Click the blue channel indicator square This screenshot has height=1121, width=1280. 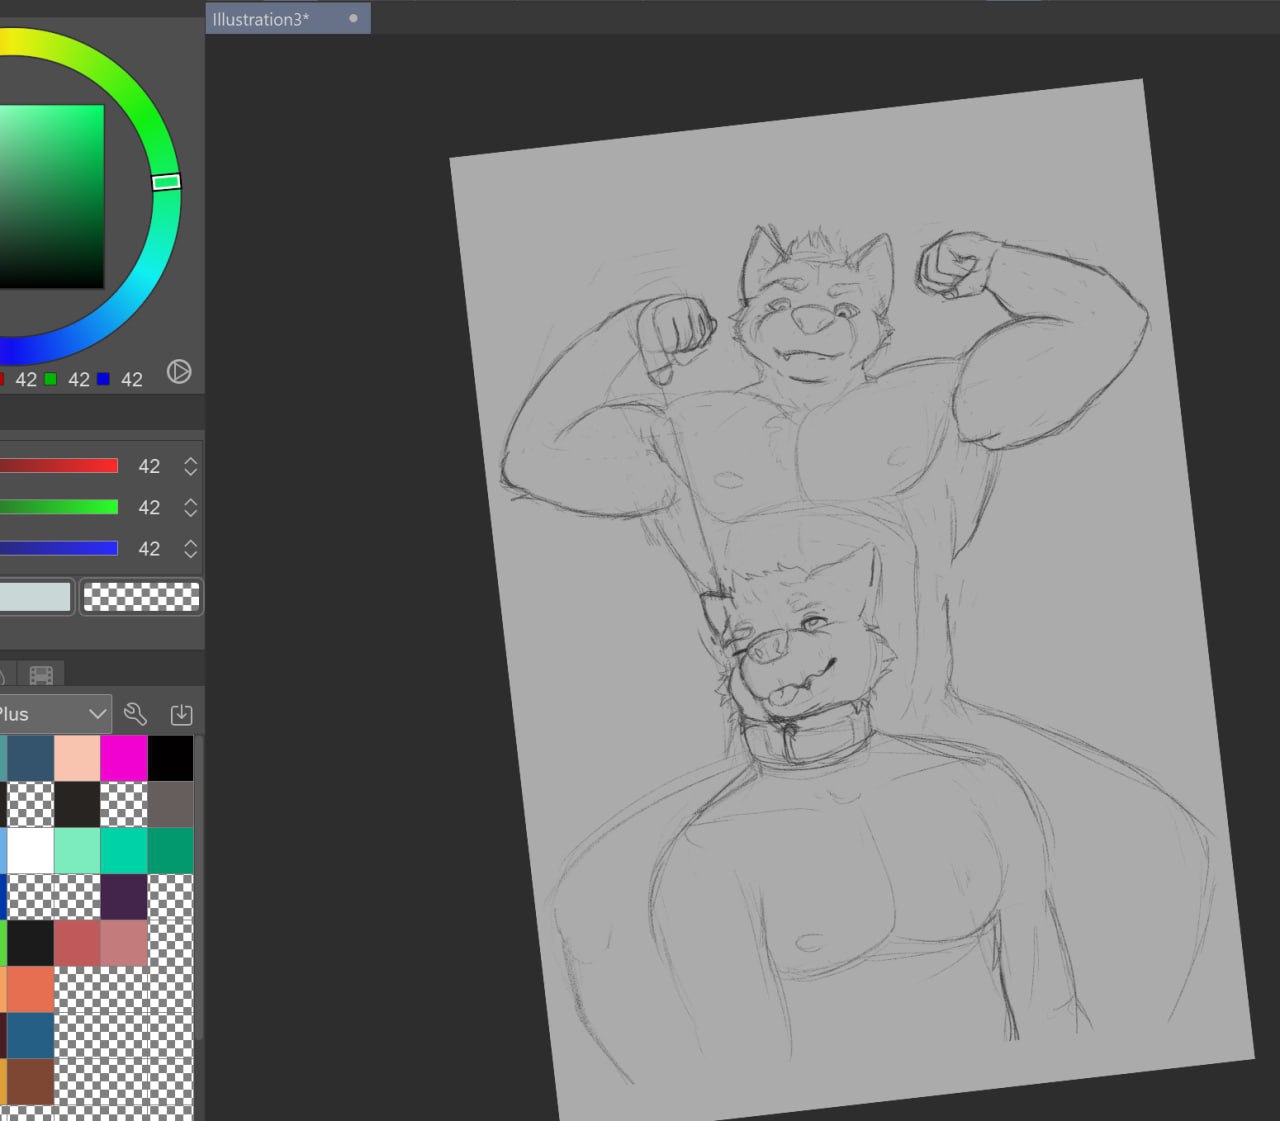click(103, 379)
